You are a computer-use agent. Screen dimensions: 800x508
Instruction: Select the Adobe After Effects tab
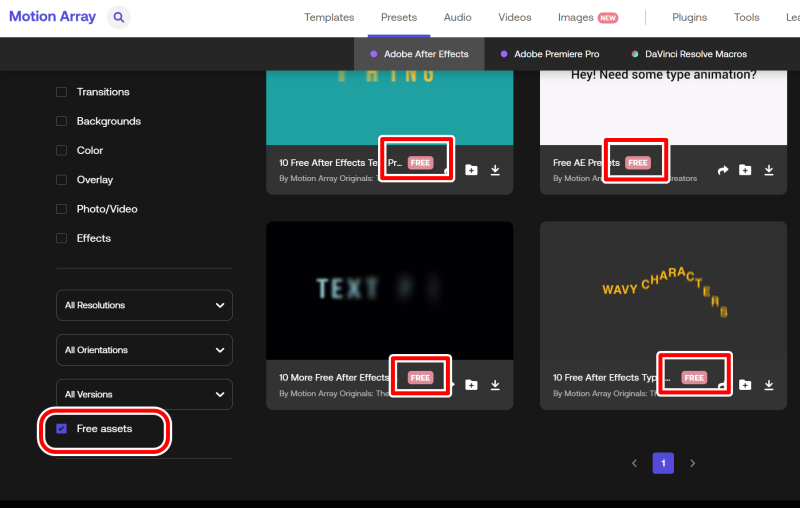pos(419,54)
